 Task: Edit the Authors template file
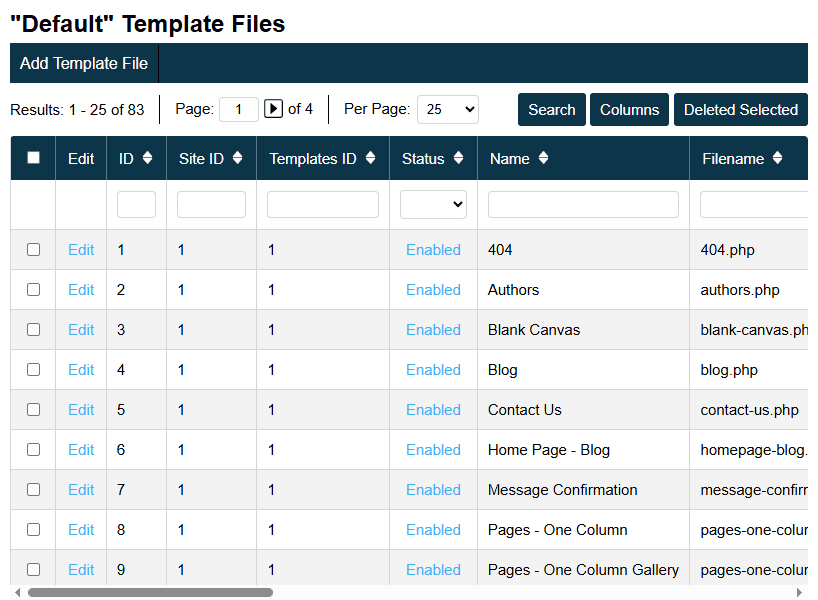81,290
